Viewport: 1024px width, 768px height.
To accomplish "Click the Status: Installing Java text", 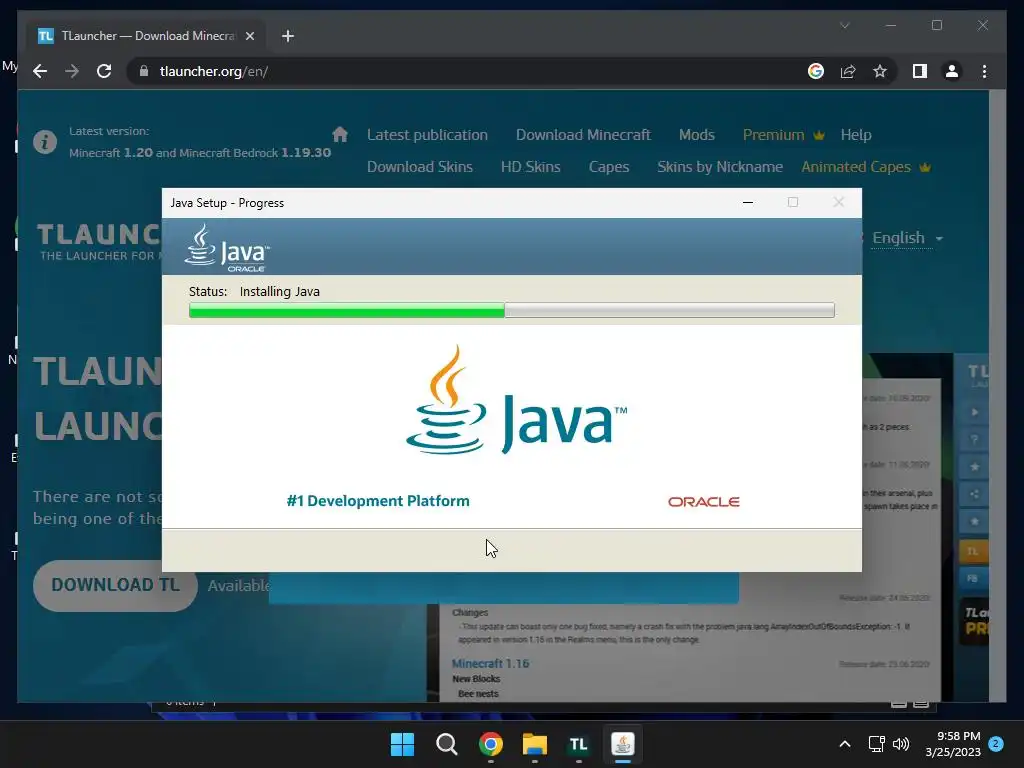I will [x=254, y=291].
